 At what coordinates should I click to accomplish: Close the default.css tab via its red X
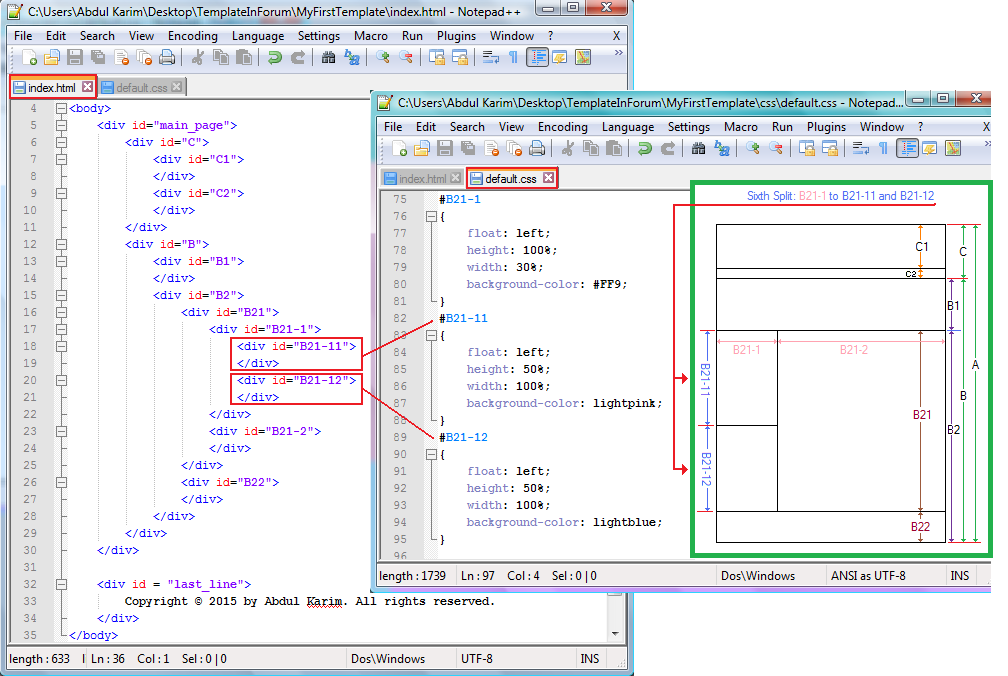(x=548, y=178)
